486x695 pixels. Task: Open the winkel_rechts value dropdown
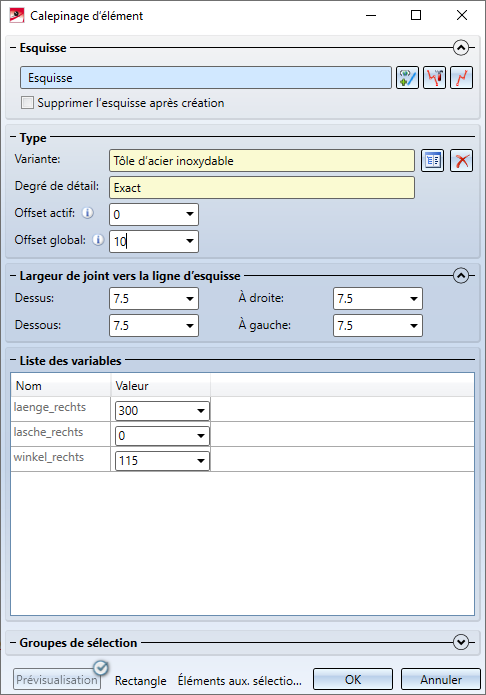pyautogui.click(x=201, y=461)
